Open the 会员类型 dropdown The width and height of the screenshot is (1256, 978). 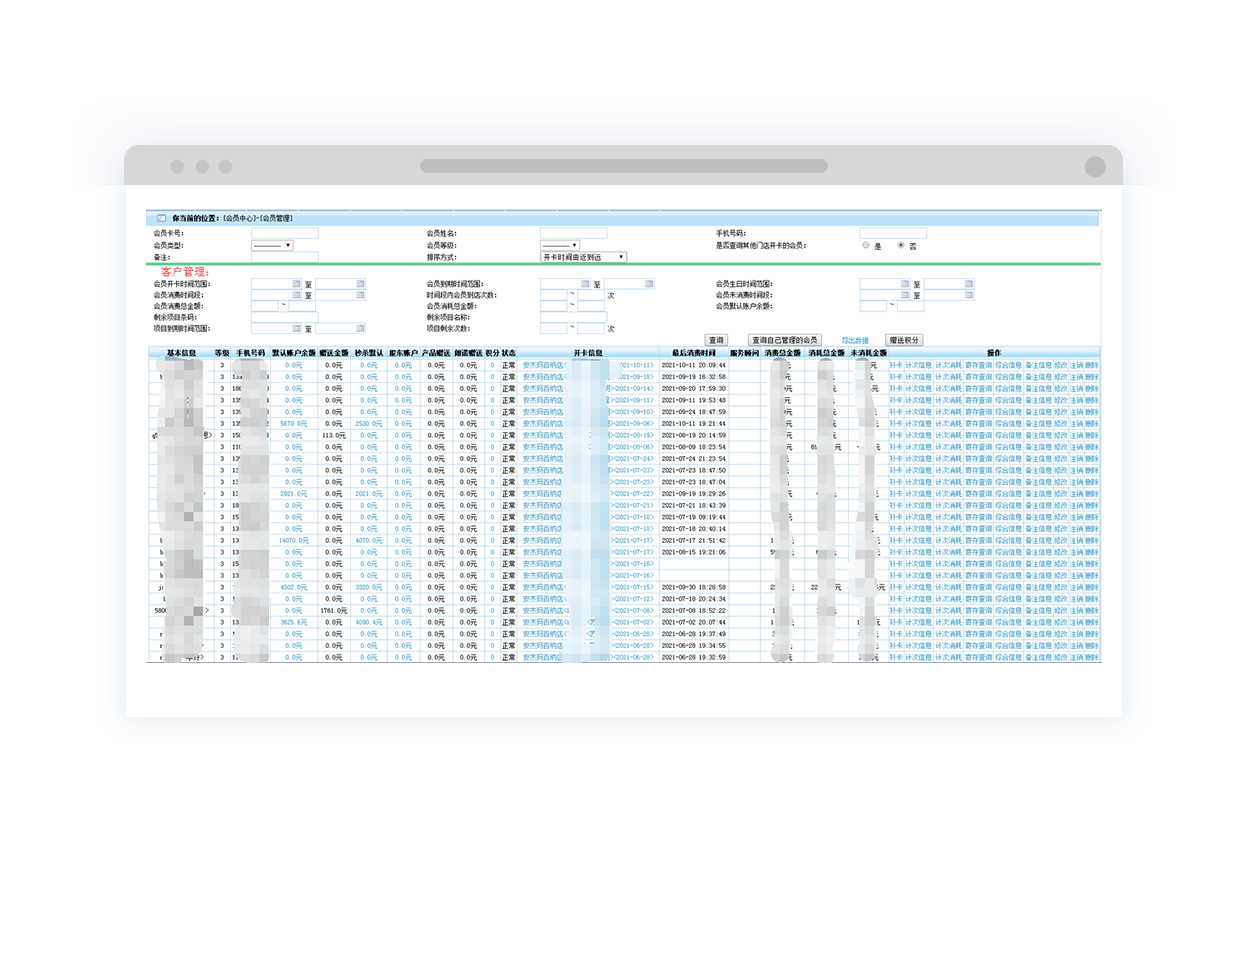[x=272, y=245]
